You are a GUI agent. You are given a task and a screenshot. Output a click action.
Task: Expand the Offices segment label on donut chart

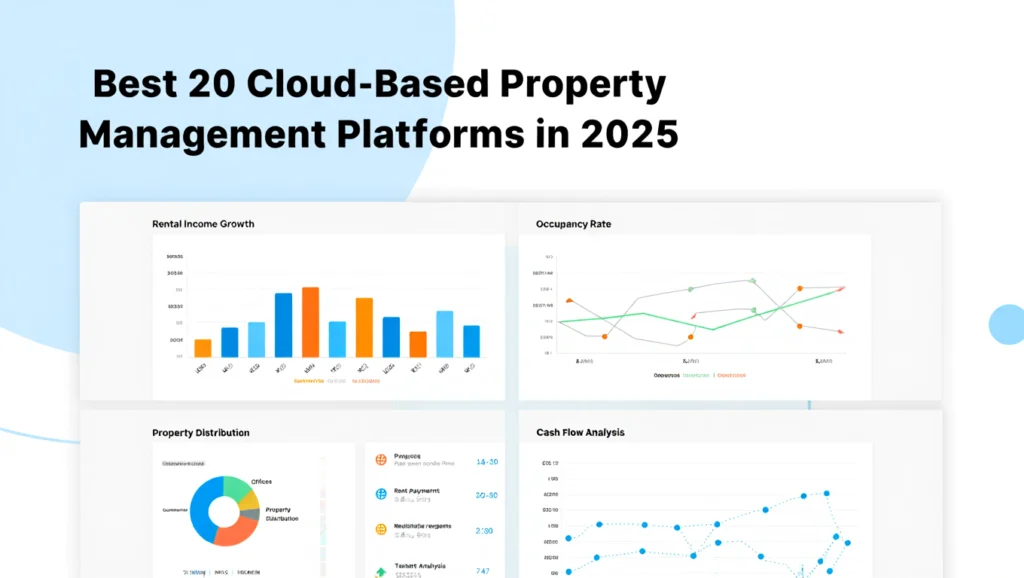[261, 482]
